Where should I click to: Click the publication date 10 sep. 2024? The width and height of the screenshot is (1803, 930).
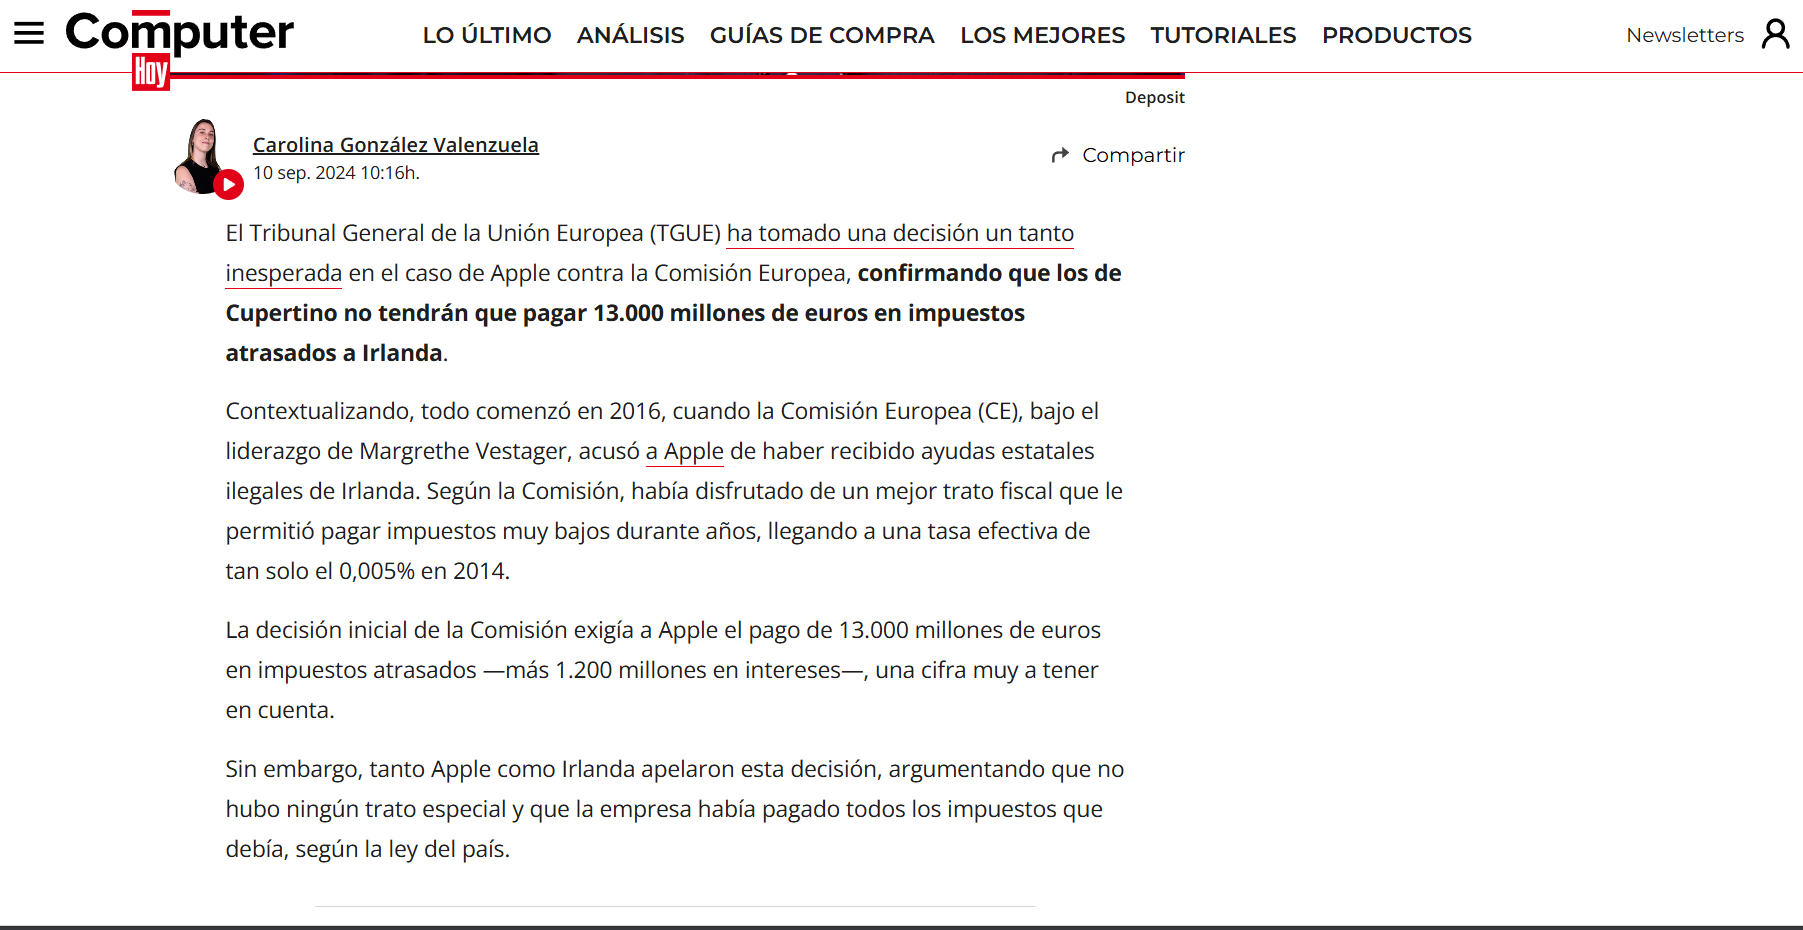pos(336,173)
